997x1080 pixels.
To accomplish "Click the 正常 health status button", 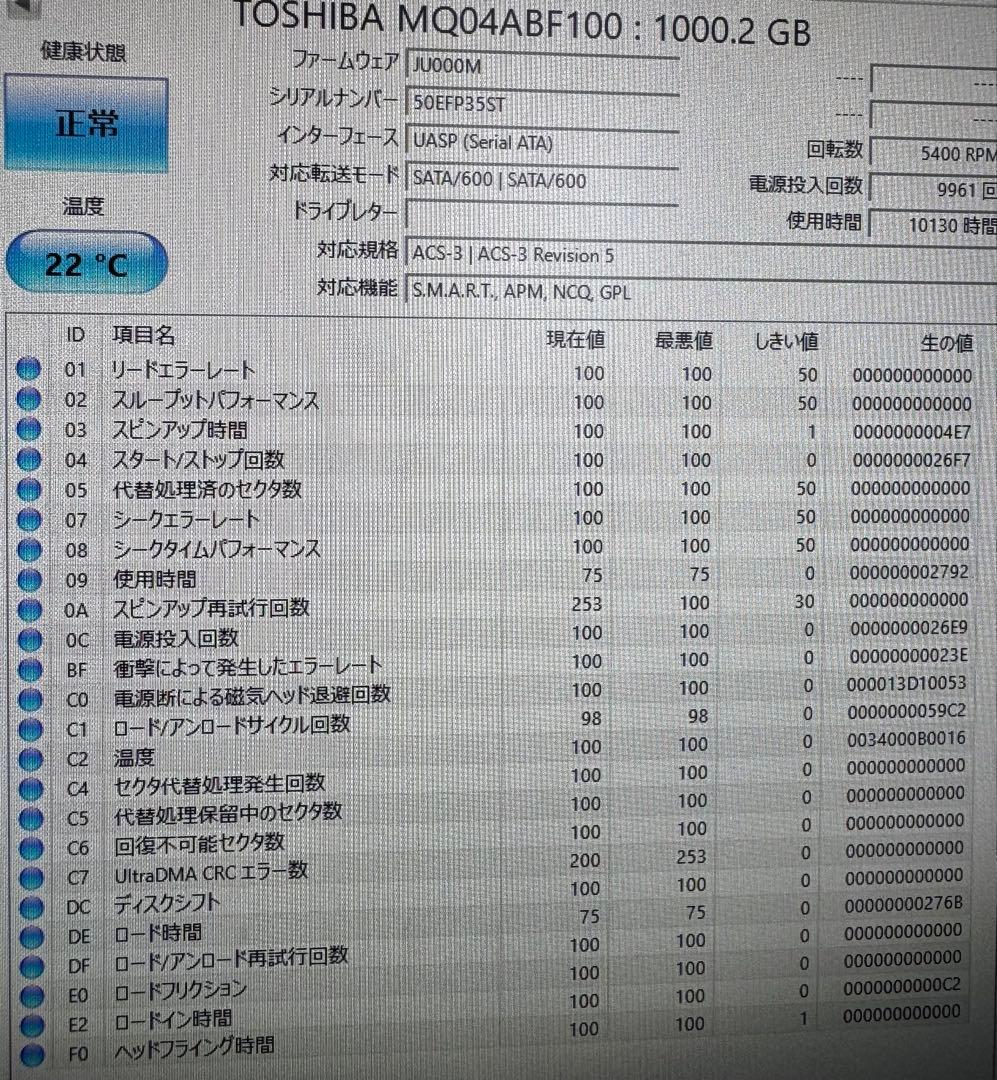I will [x=86, y=125].
